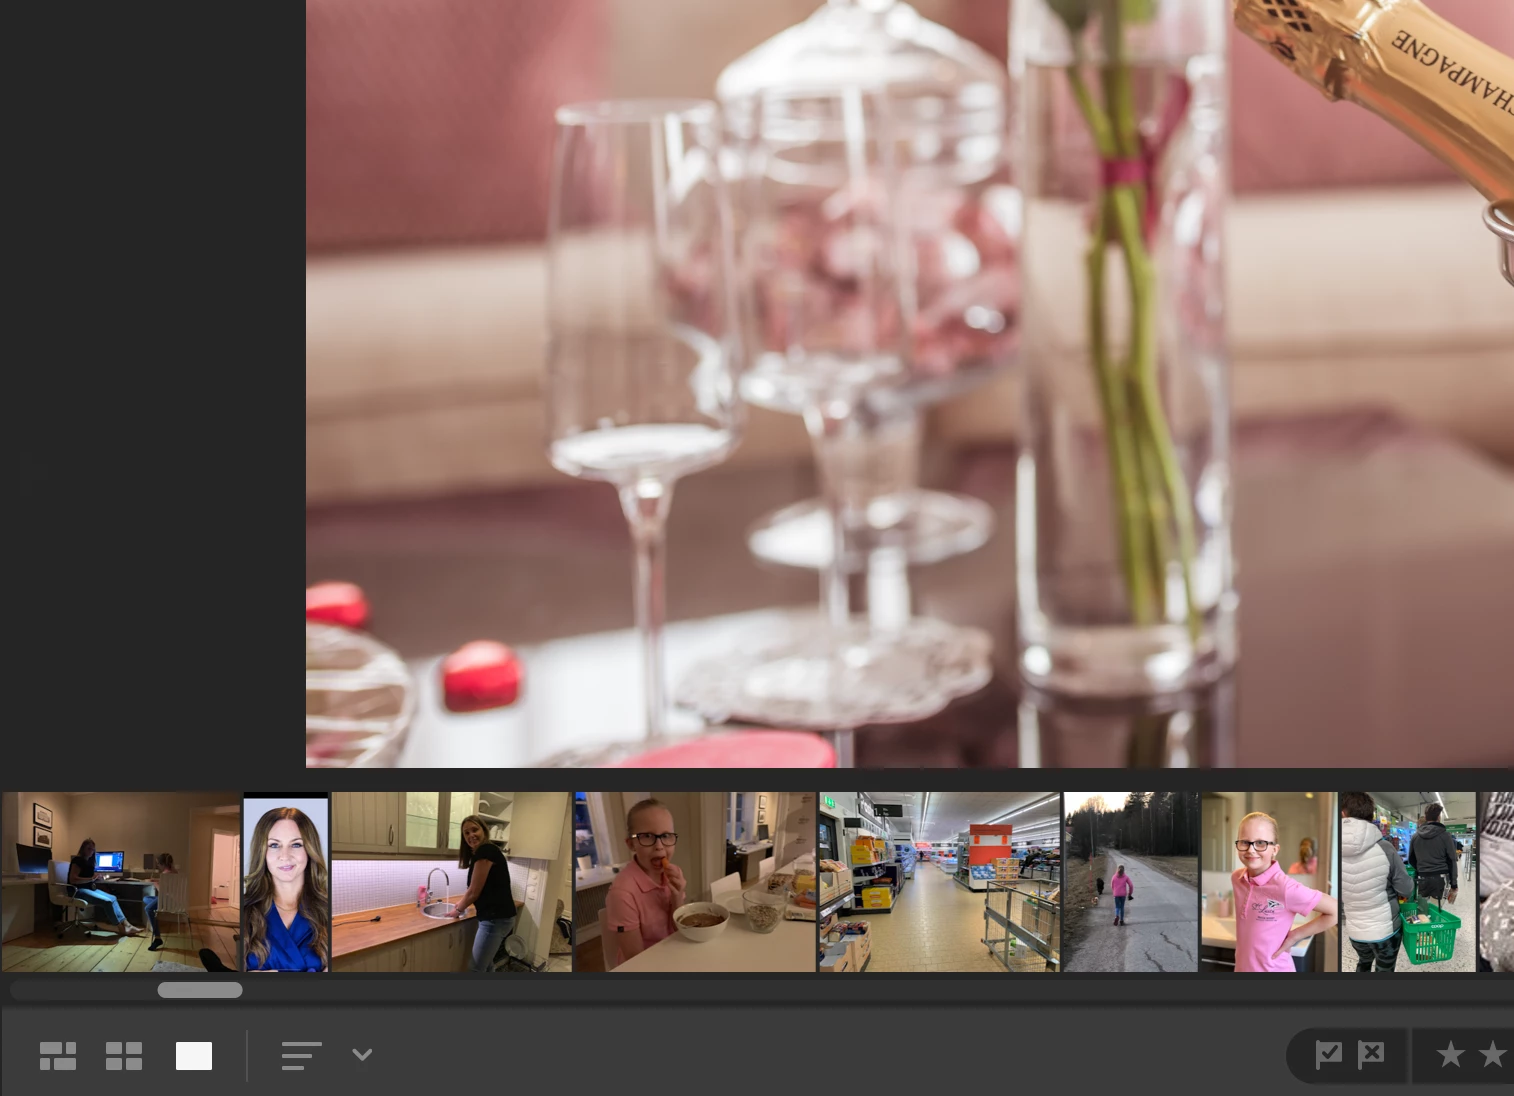The image size is (1514, 1096).
Task: Click the champagne glasses main photo
Action: tap(910, 384)
